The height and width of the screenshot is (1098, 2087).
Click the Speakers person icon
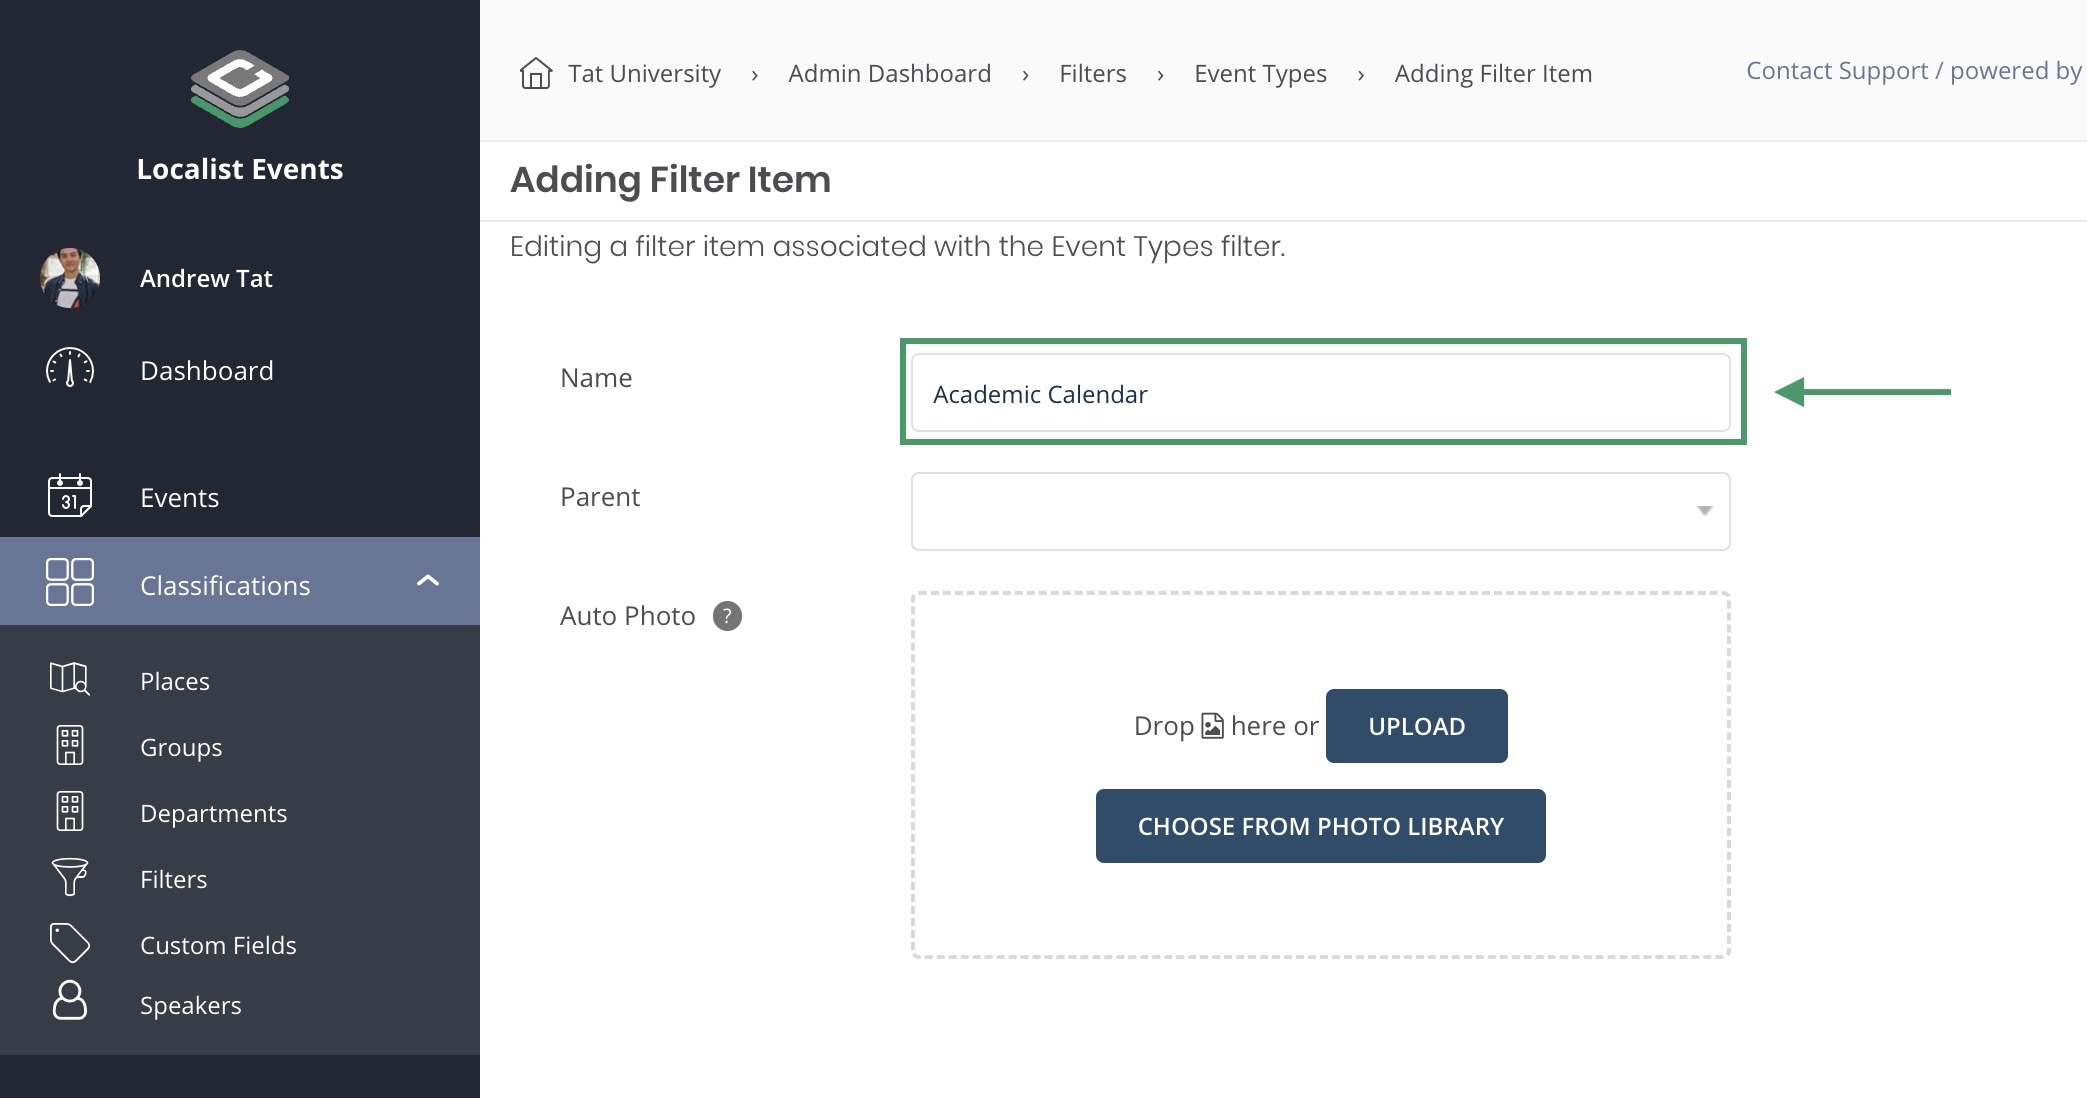pos(70,1001)
